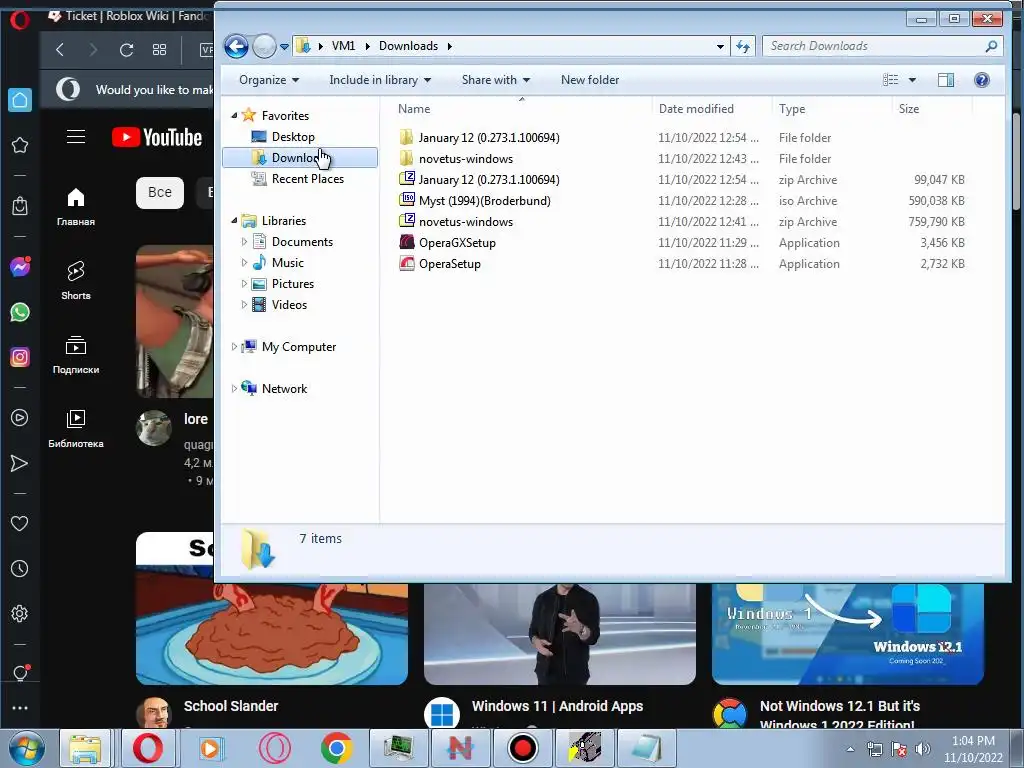This screenshot has height=768, width=1024.
Task: Open the Share with menu
Action: (496, 80)
